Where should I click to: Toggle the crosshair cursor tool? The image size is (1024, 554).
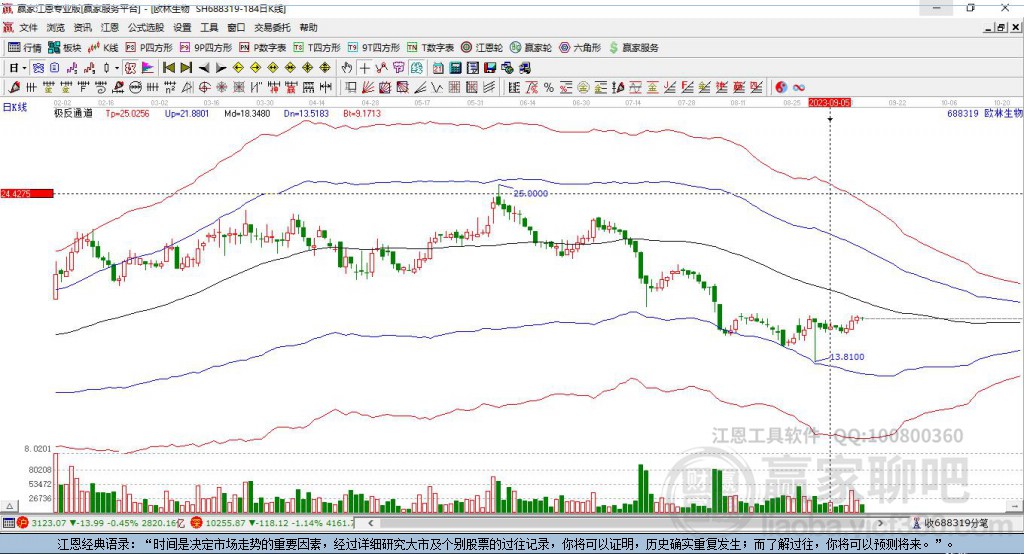click(364, 68)
